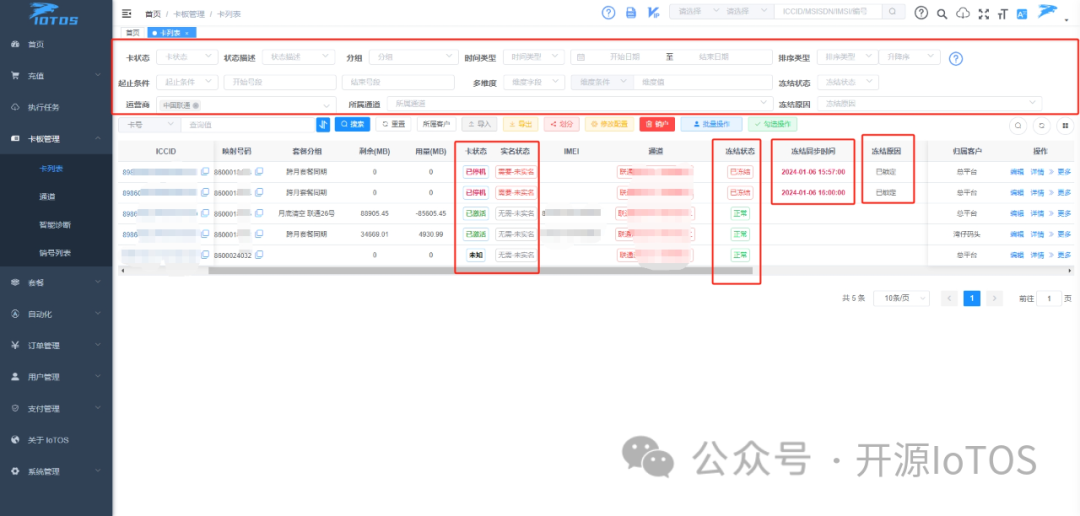This screenshot has height=516, width=1080.
Task: Click 详情 in the 湾仔码头 row
Action: [1037, 234]
